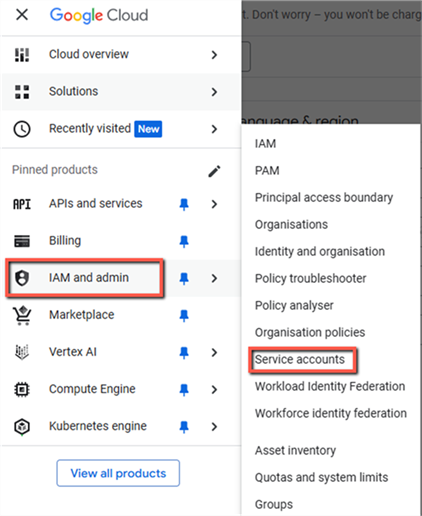This screenshot has height=516, width=422.
Task: Click the Vertex AI icon
Action: click(22, 352)
